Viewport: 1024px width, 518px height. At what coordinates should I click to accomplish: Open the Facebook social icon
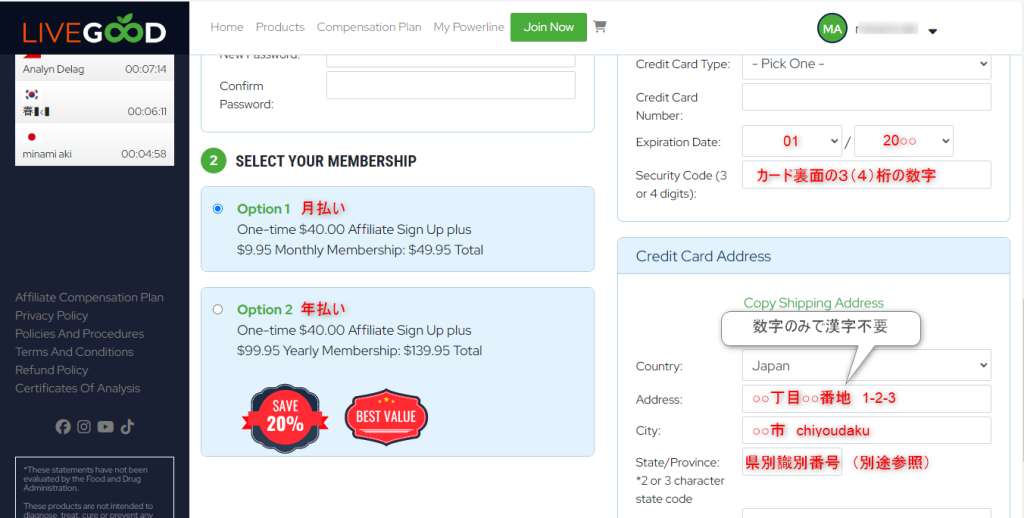click(63, 427)
